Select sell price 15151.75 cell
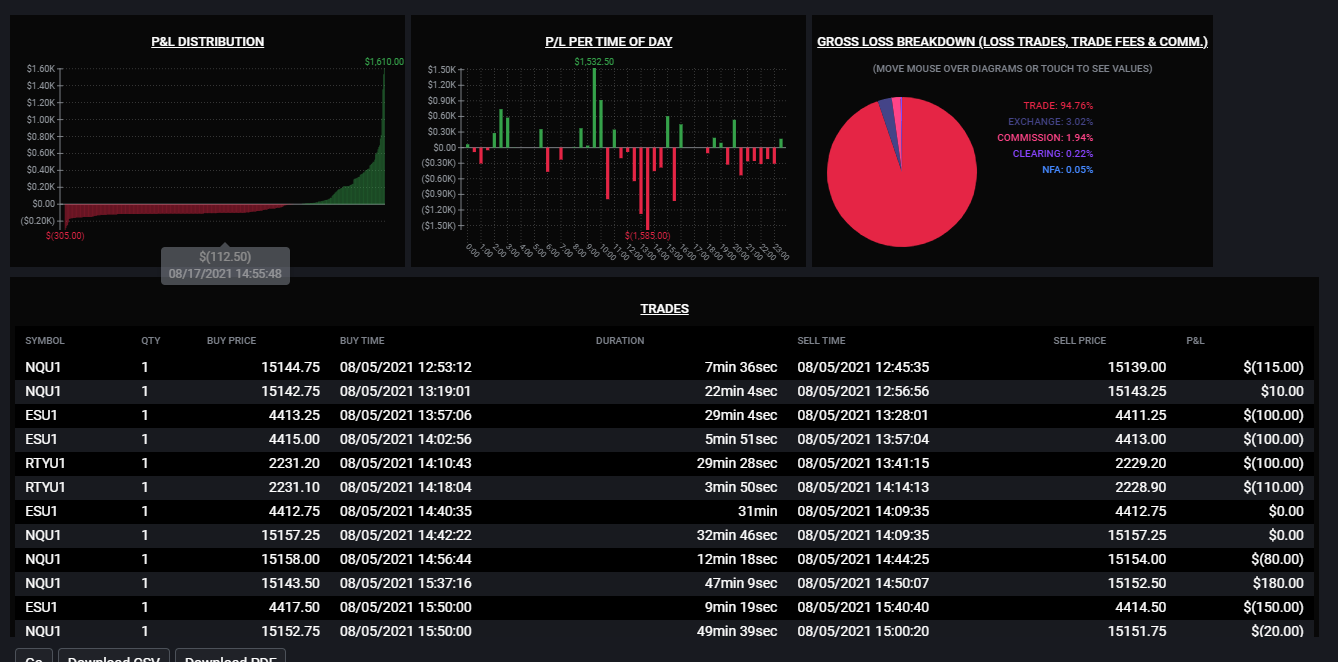 pos(1137,631)
